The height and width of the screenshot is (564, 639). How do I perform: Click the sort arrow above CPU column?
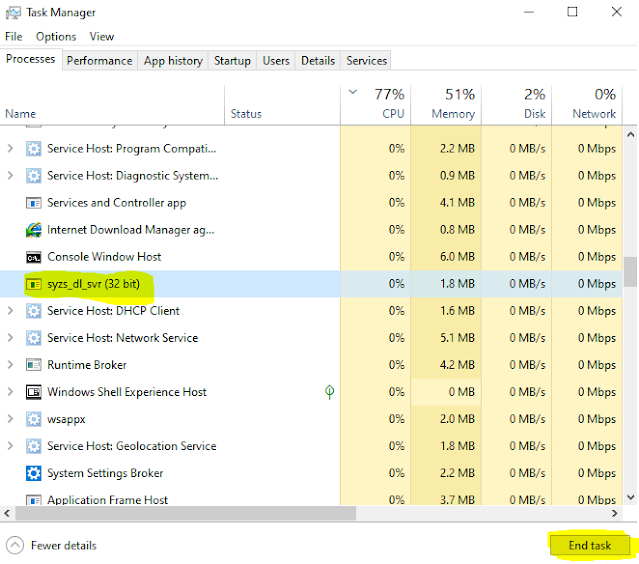coord(353,92)
